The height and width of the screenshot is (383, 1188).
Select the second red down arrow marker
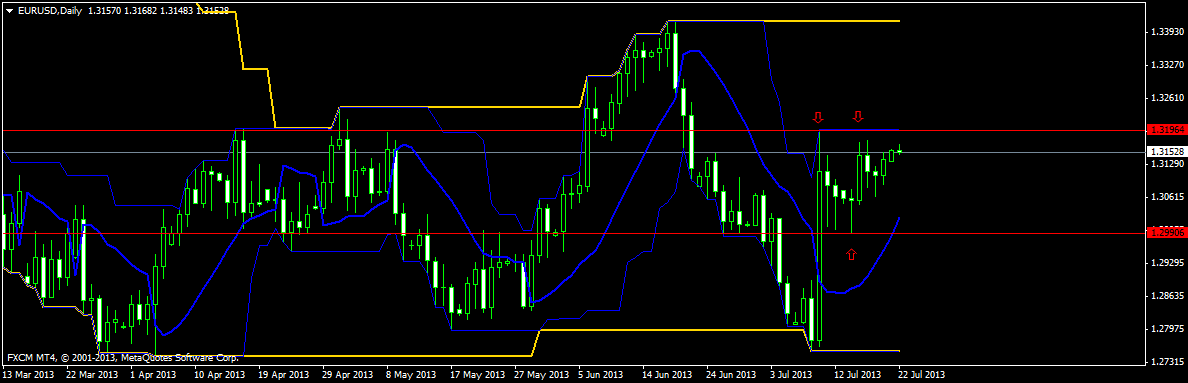(x=858, y=117)
